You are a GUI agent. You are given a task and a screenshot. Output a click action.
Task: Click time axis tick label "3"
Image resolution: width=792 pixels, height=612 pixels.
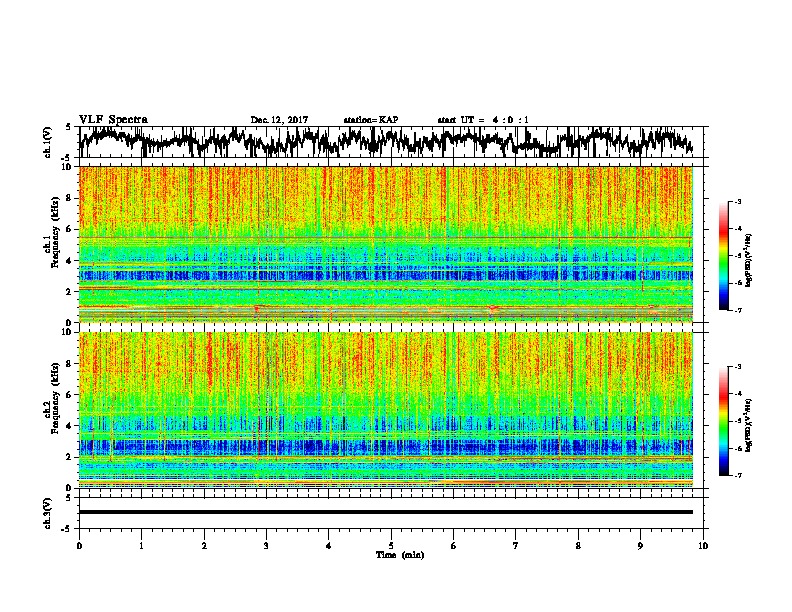[x=266, y=546]
